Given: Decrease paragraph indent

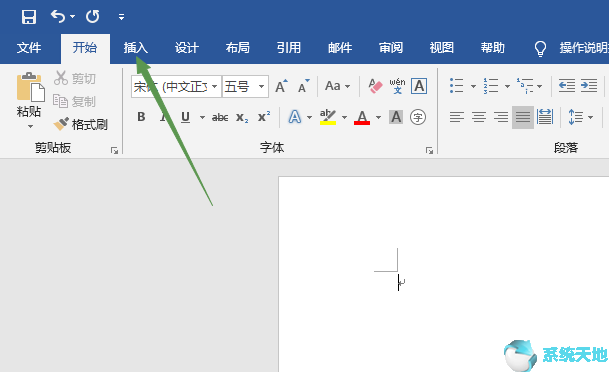Looking at the screenshot, I should (567, 86).
